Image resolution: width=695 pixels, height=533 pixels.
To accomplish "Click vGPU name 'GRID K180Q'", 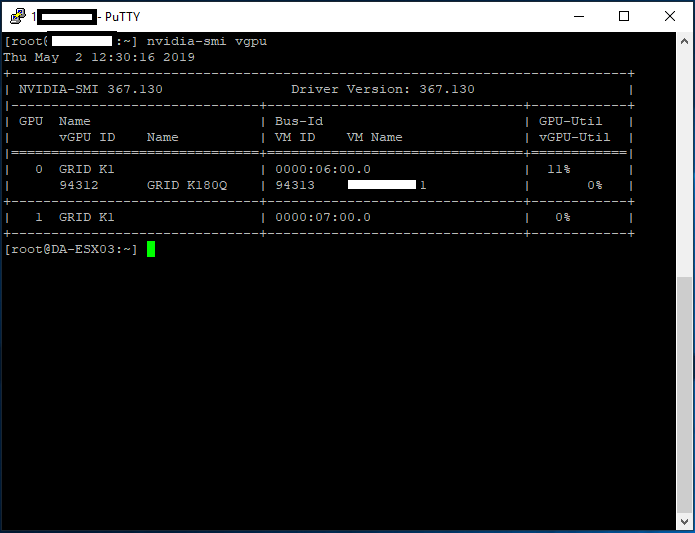I will click(x=187, y=185).
